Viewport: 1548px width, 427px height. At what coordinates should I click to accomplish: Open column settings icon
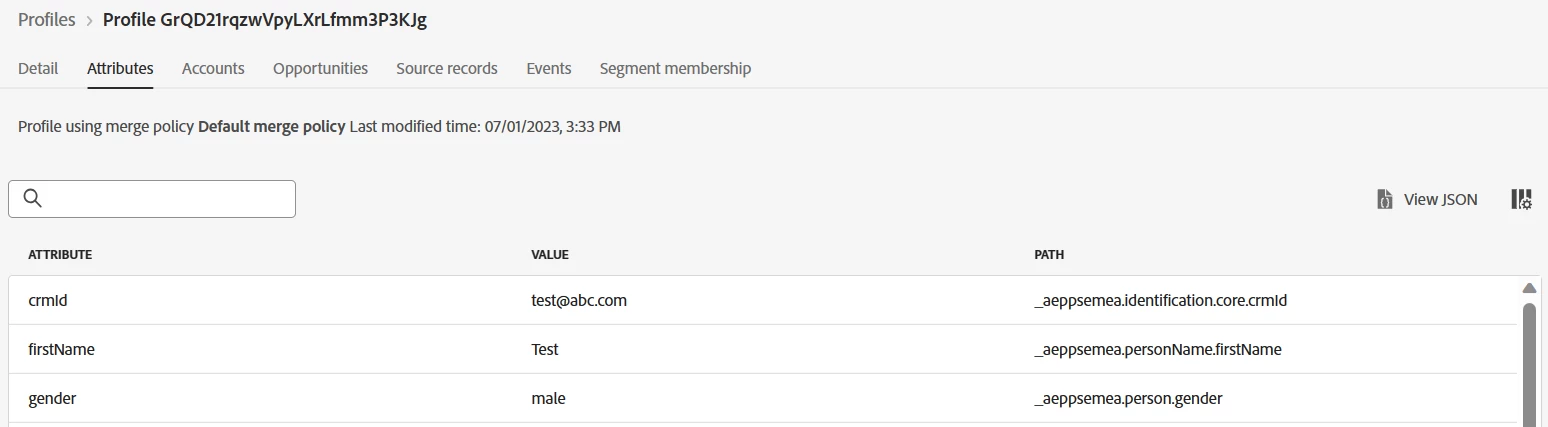tap(1521, 199)
